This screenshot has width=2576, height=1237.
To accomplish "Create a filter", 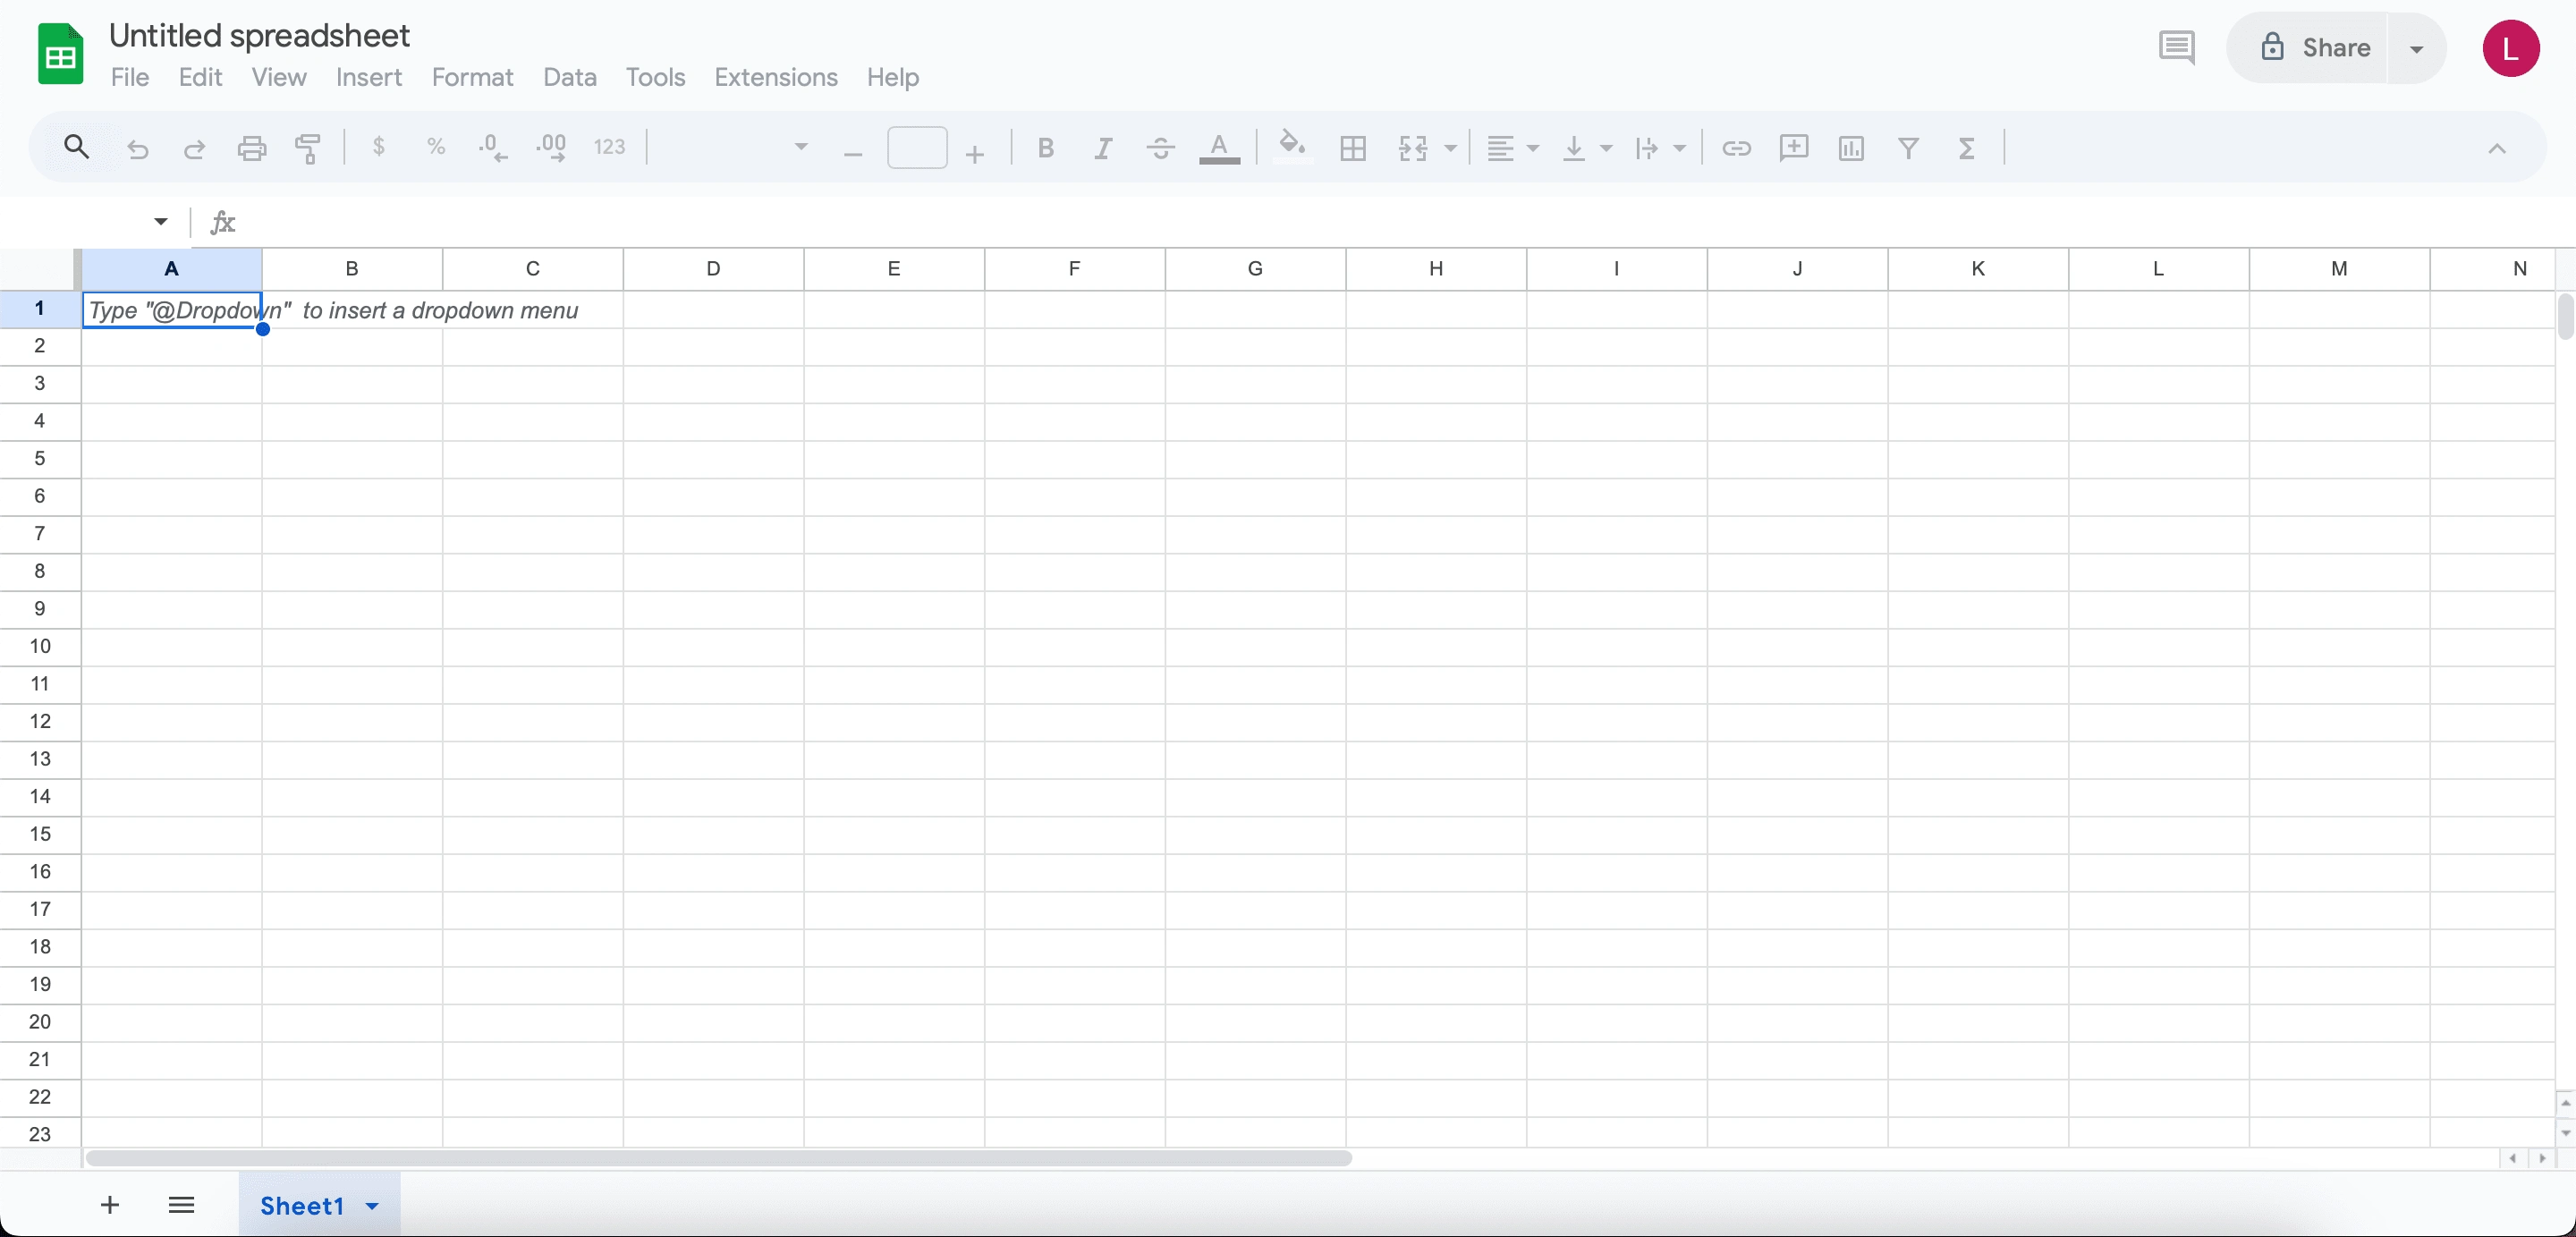I will pyautogui.click(x=1908, y=148).
